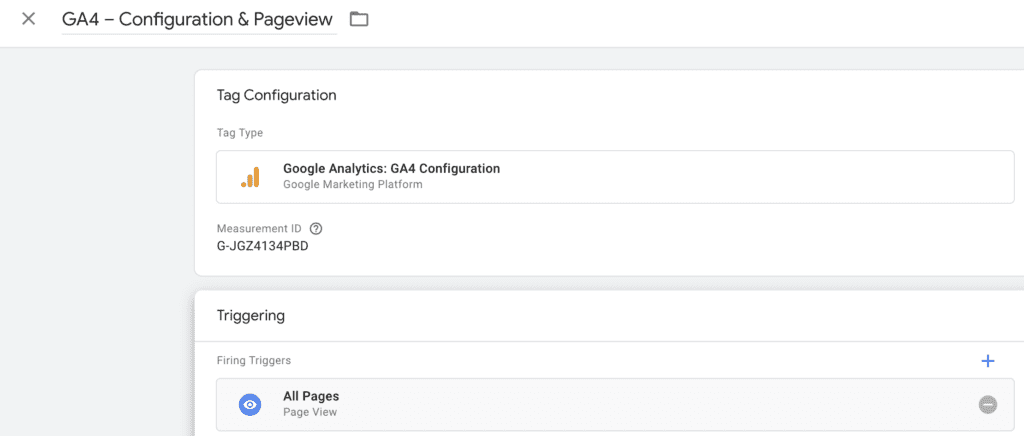Click the Google Analytics bar chart icon
Image resolution: width=1024 pixels, height=436 pixels.
click(x=250, y=177)
